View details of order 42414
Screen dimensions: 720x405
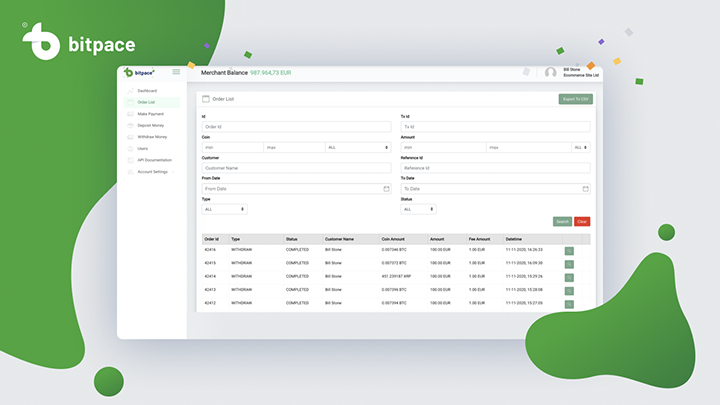point(569,277)
